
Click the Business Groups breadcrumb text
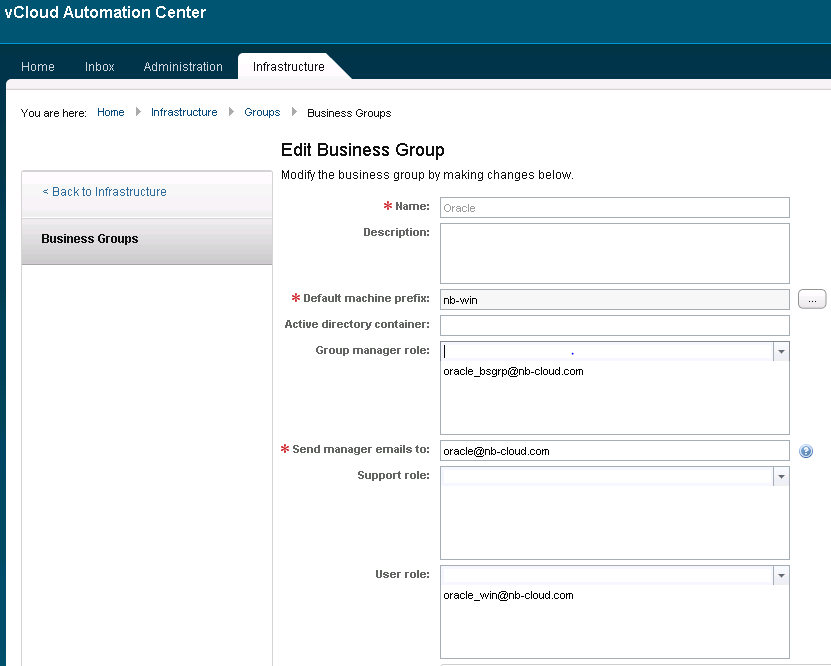[349, 113]
